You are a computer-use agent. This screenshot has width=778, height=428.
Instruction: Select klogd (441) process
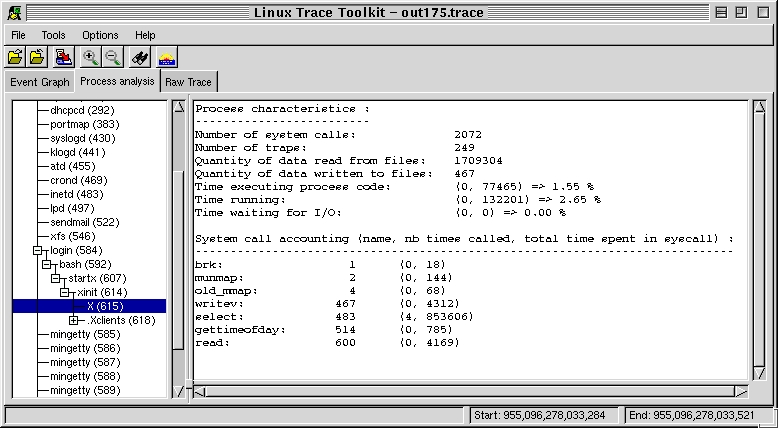tap(78, 152)
